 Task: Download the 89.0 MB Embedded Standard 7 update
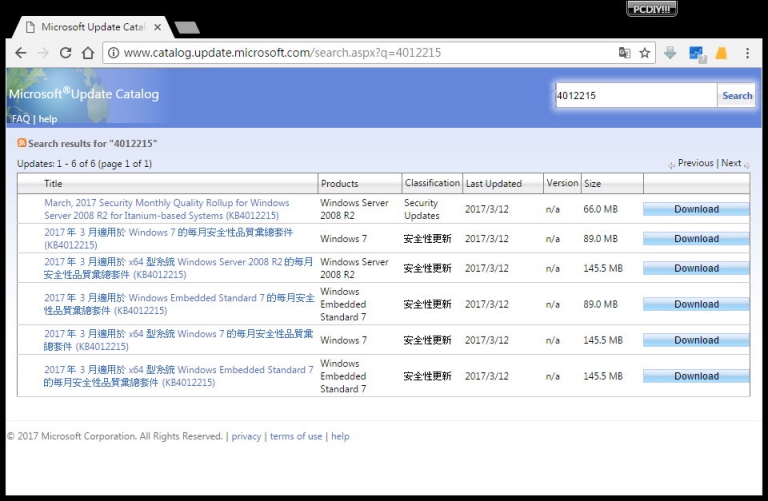(x=696, y=304)
